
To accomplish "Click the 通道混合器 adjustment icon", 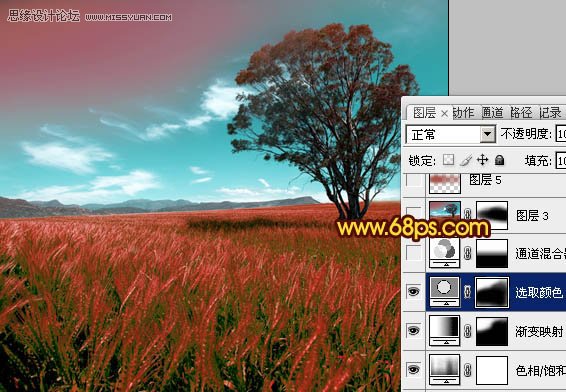I will tap(444, 253).
